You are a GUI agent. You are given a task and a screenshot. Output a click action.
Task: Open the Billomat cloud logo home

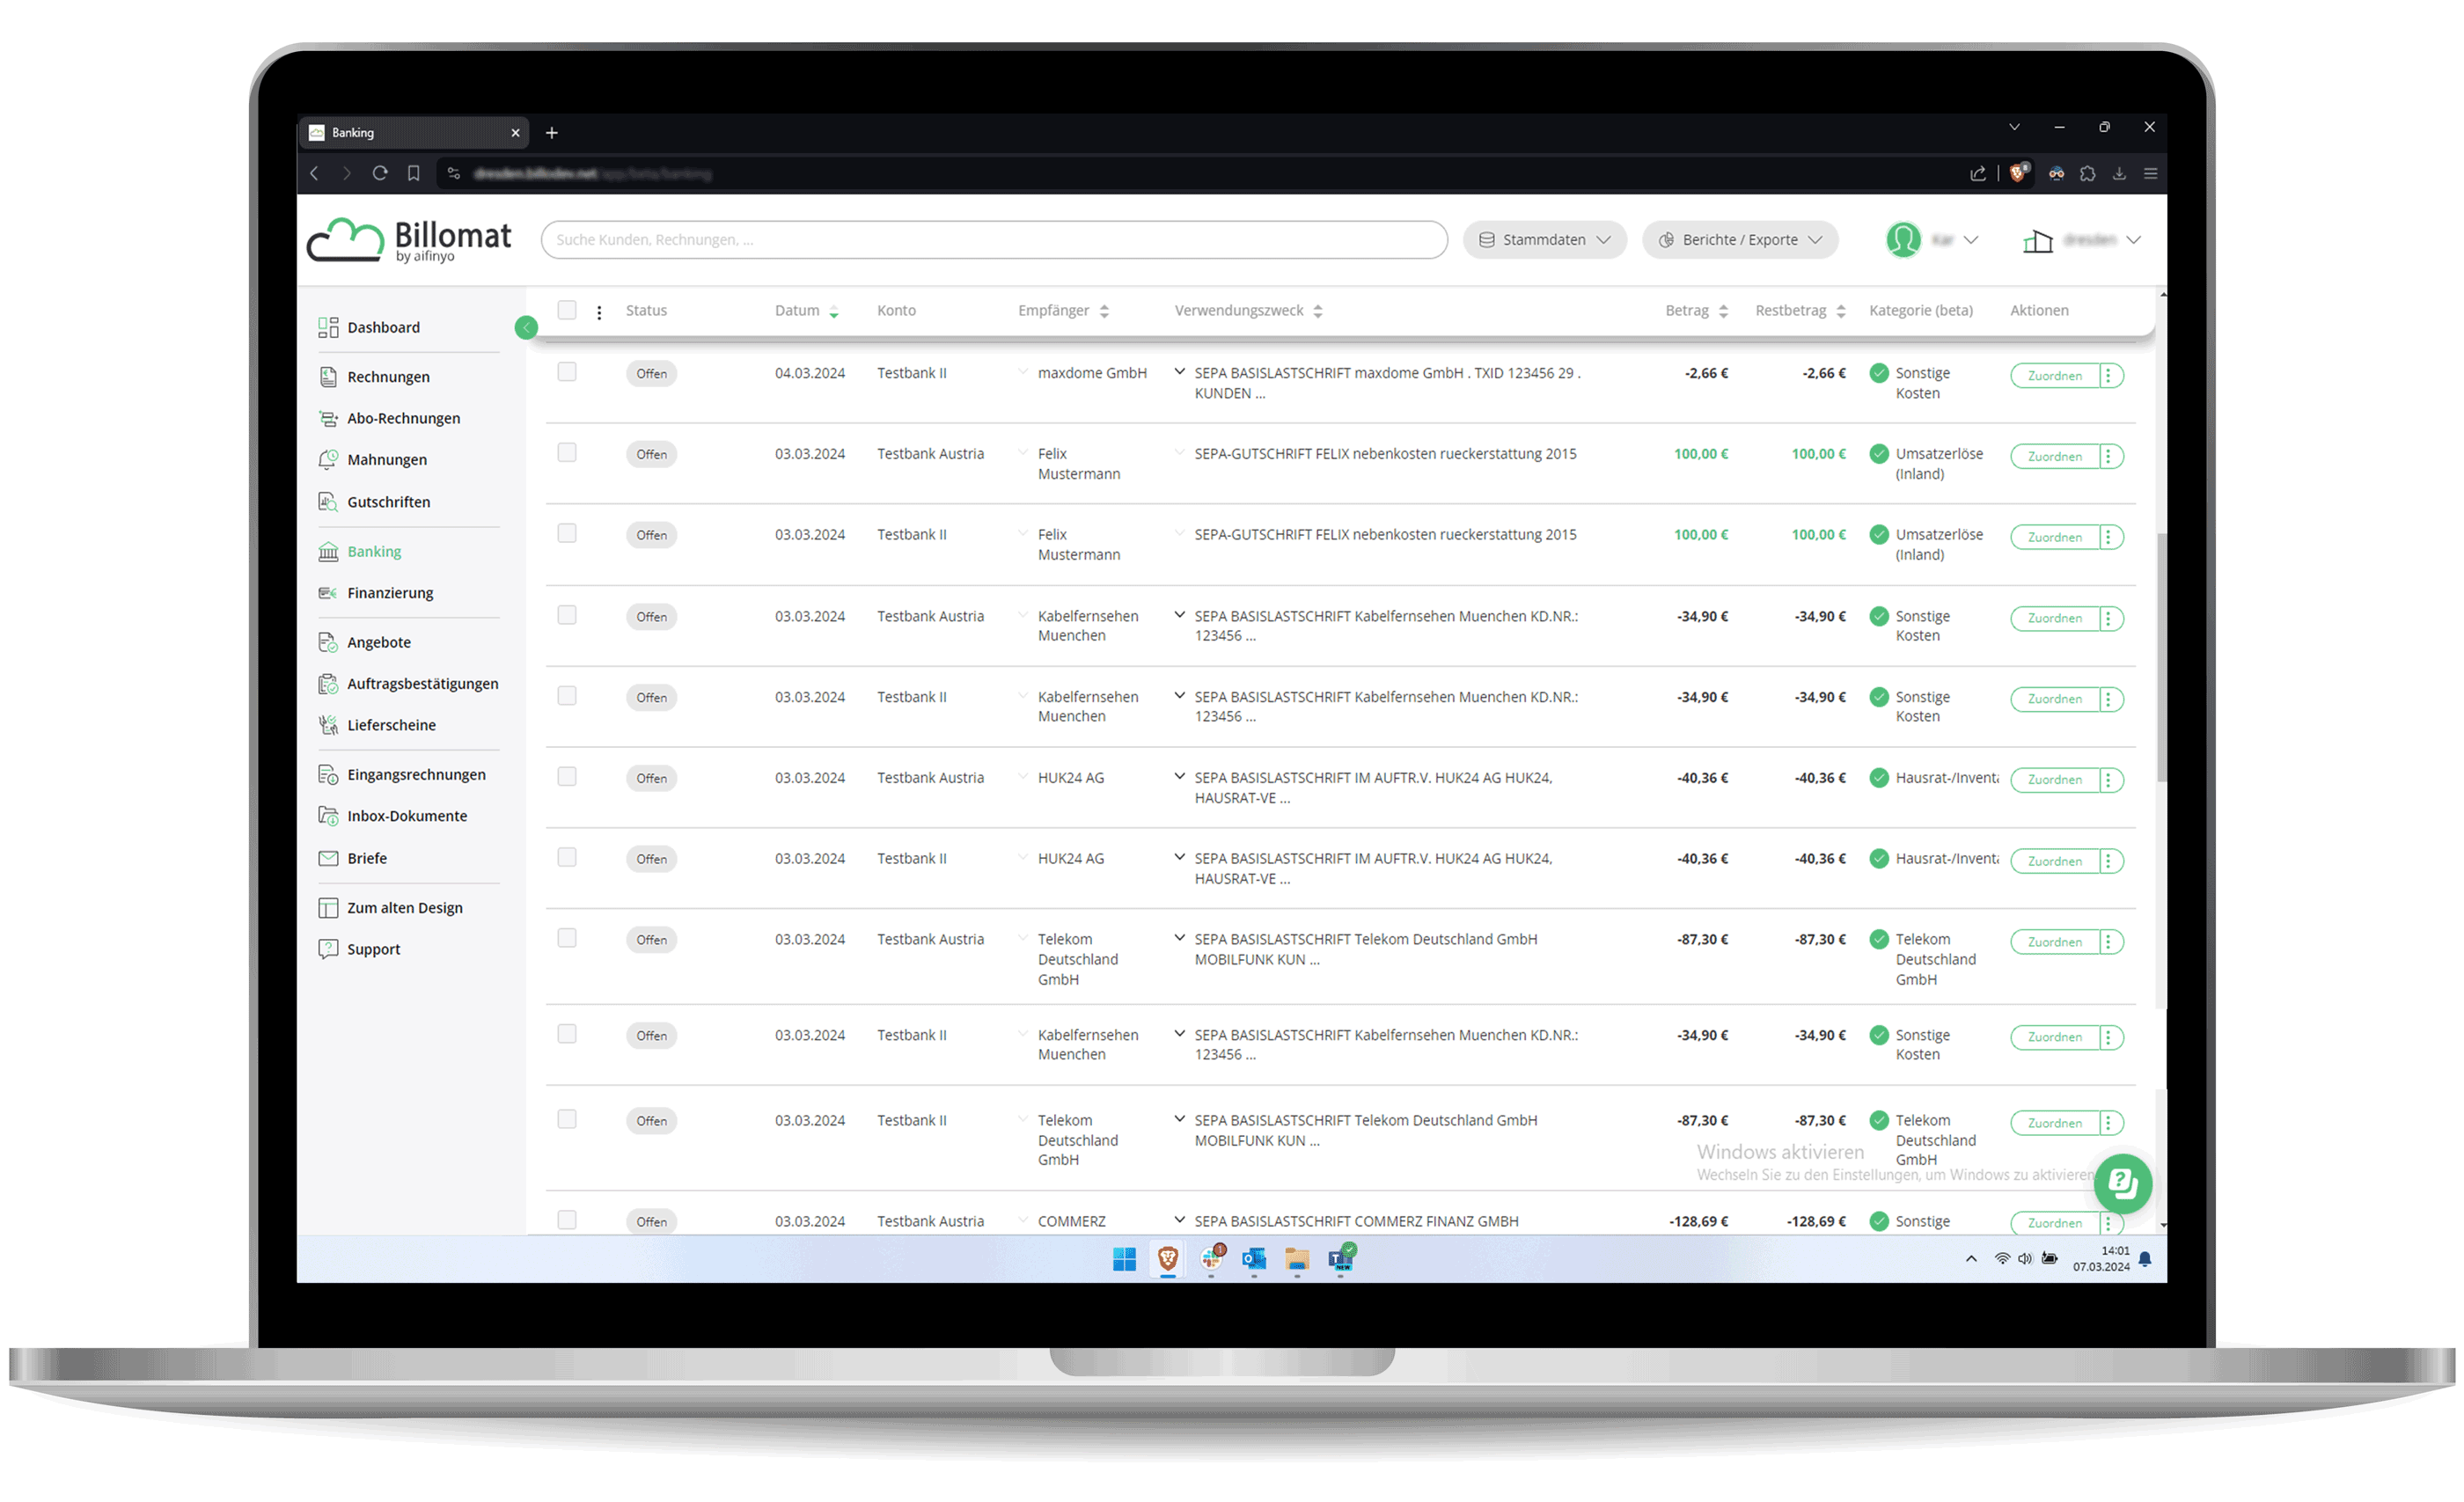point(408,240)
